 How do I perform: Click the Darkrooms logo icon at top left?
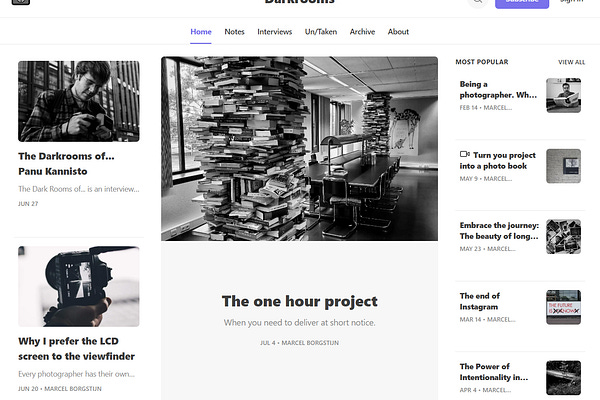(x=21, y=2)
